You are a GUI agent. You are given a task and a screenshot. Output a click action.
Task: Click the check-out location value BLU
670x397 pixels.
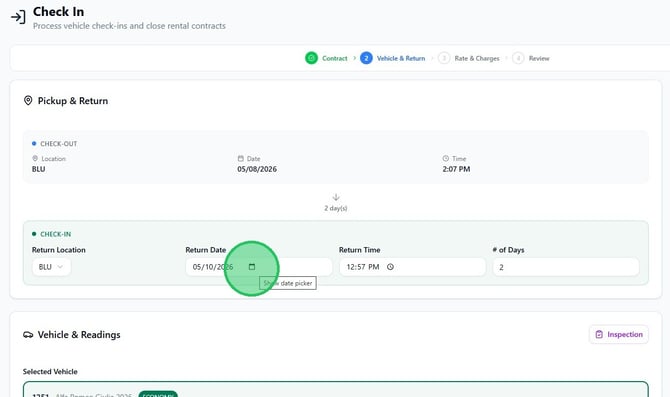pyautogui.click(x=38, y=169)
